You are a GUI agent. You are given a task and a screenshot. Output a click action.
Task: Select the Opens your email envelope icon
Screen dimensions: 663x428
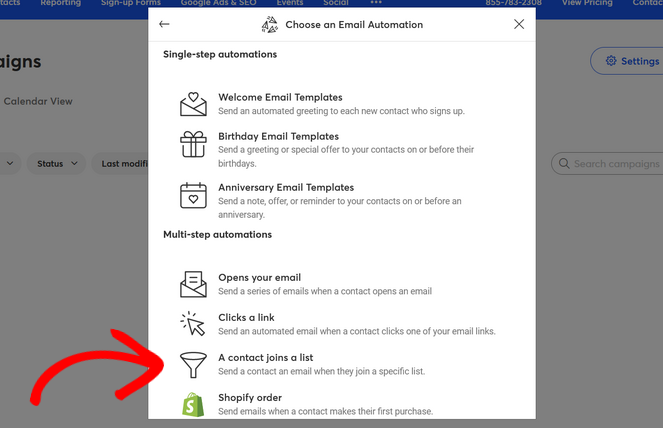(x=193, y=284)
